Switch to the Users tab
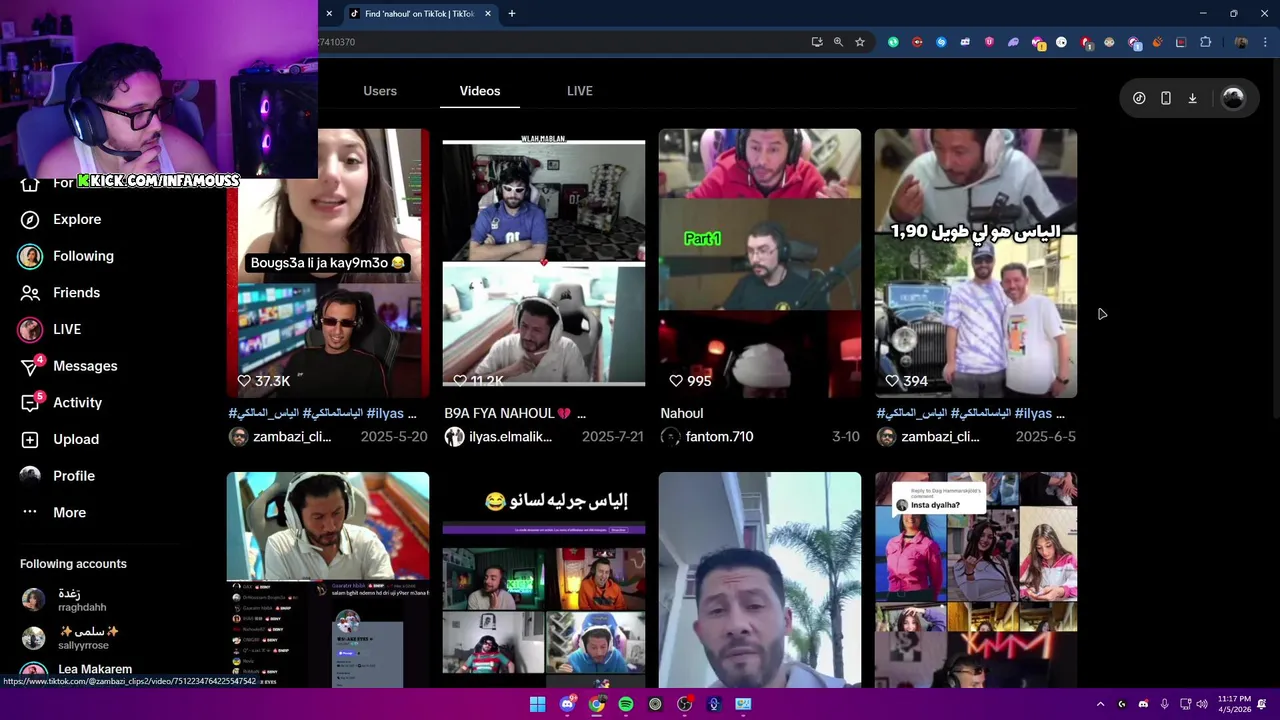 pyautogui.click(x=380, y=91)
